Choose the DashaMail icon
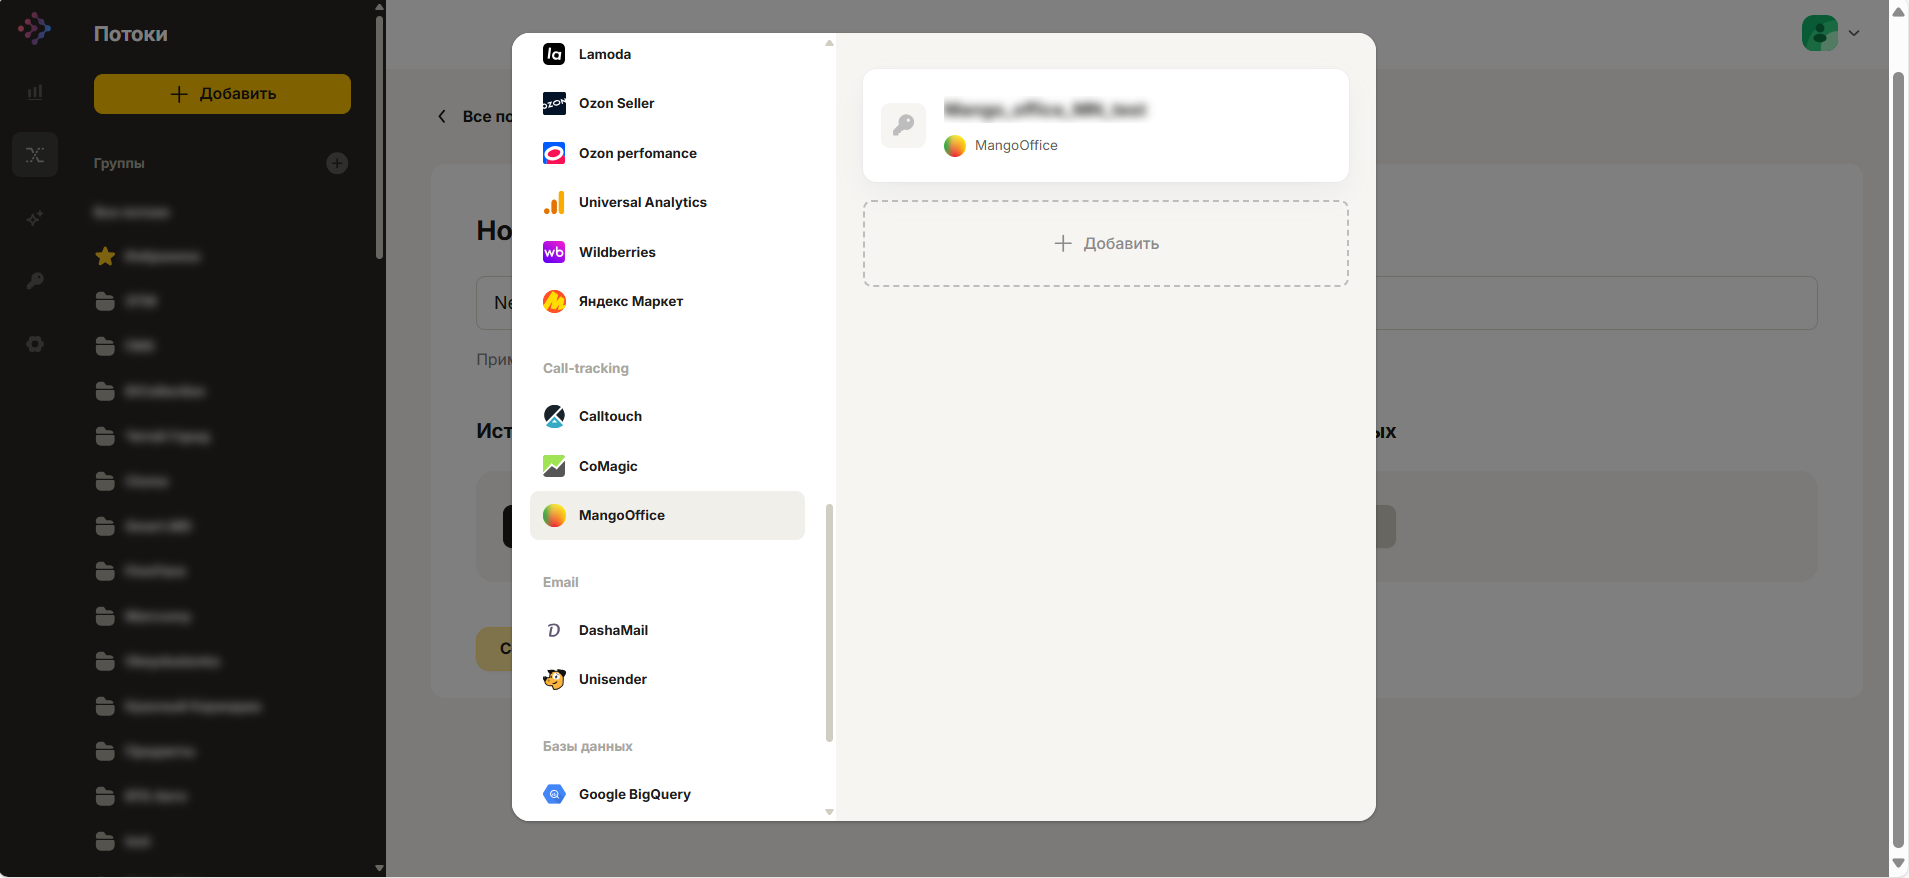This screenshot has height=878, width=1909. click(554, 630)
